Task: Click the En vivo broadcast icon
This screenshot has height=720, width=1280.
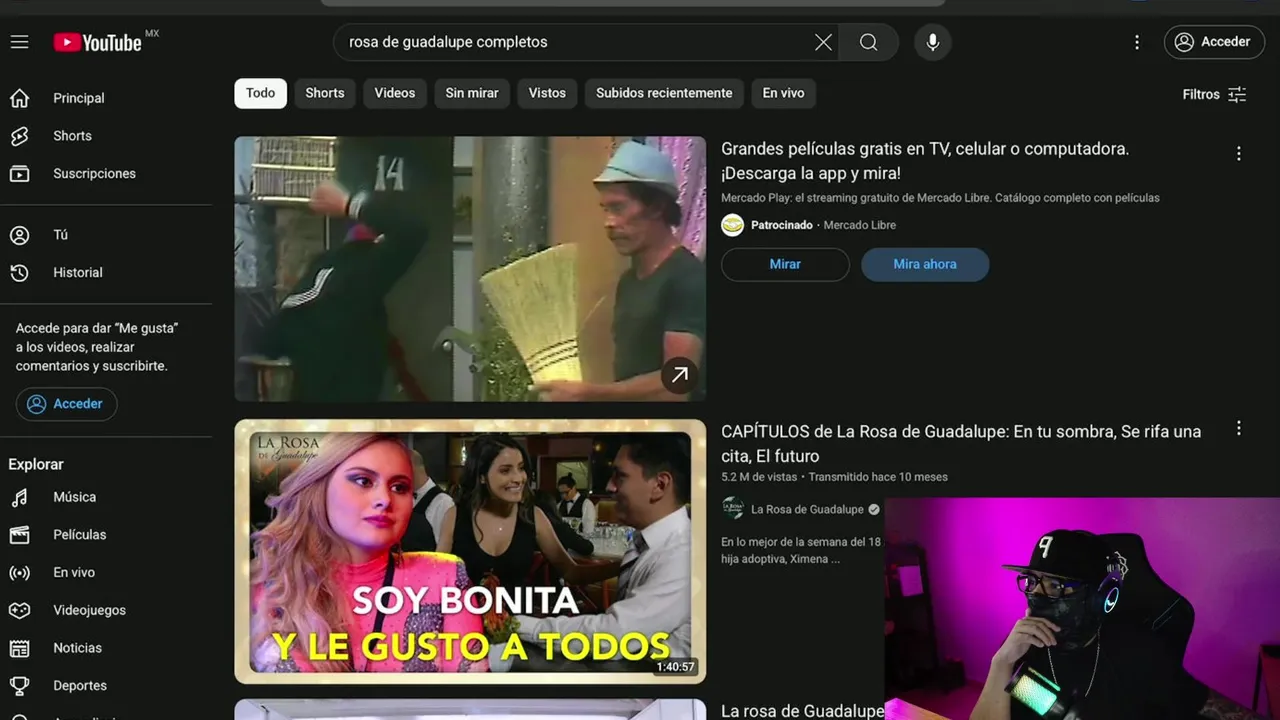Action: click(x=19, y=573)
